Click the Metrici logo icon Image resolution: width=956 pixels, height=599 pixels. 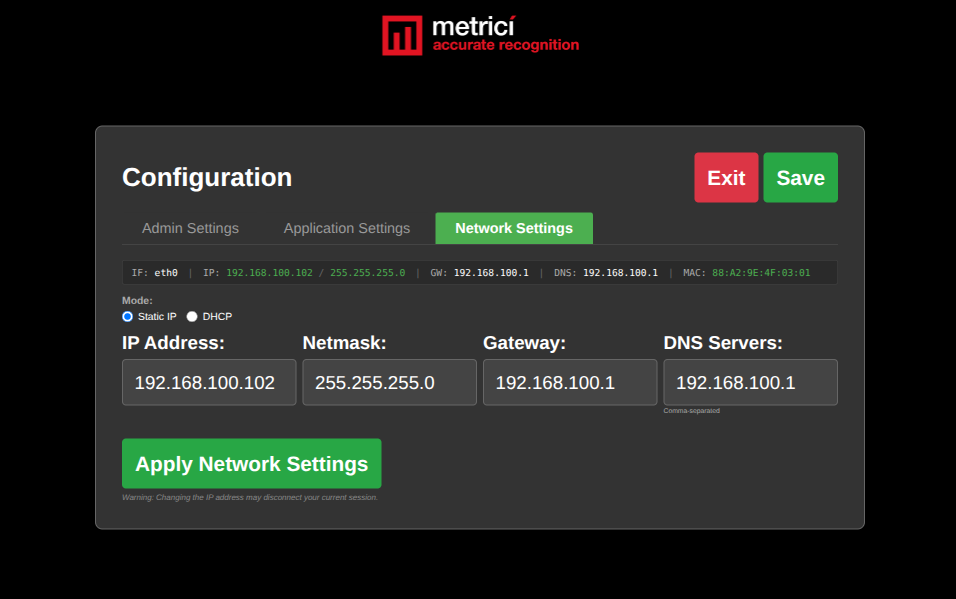click(402, 35)
